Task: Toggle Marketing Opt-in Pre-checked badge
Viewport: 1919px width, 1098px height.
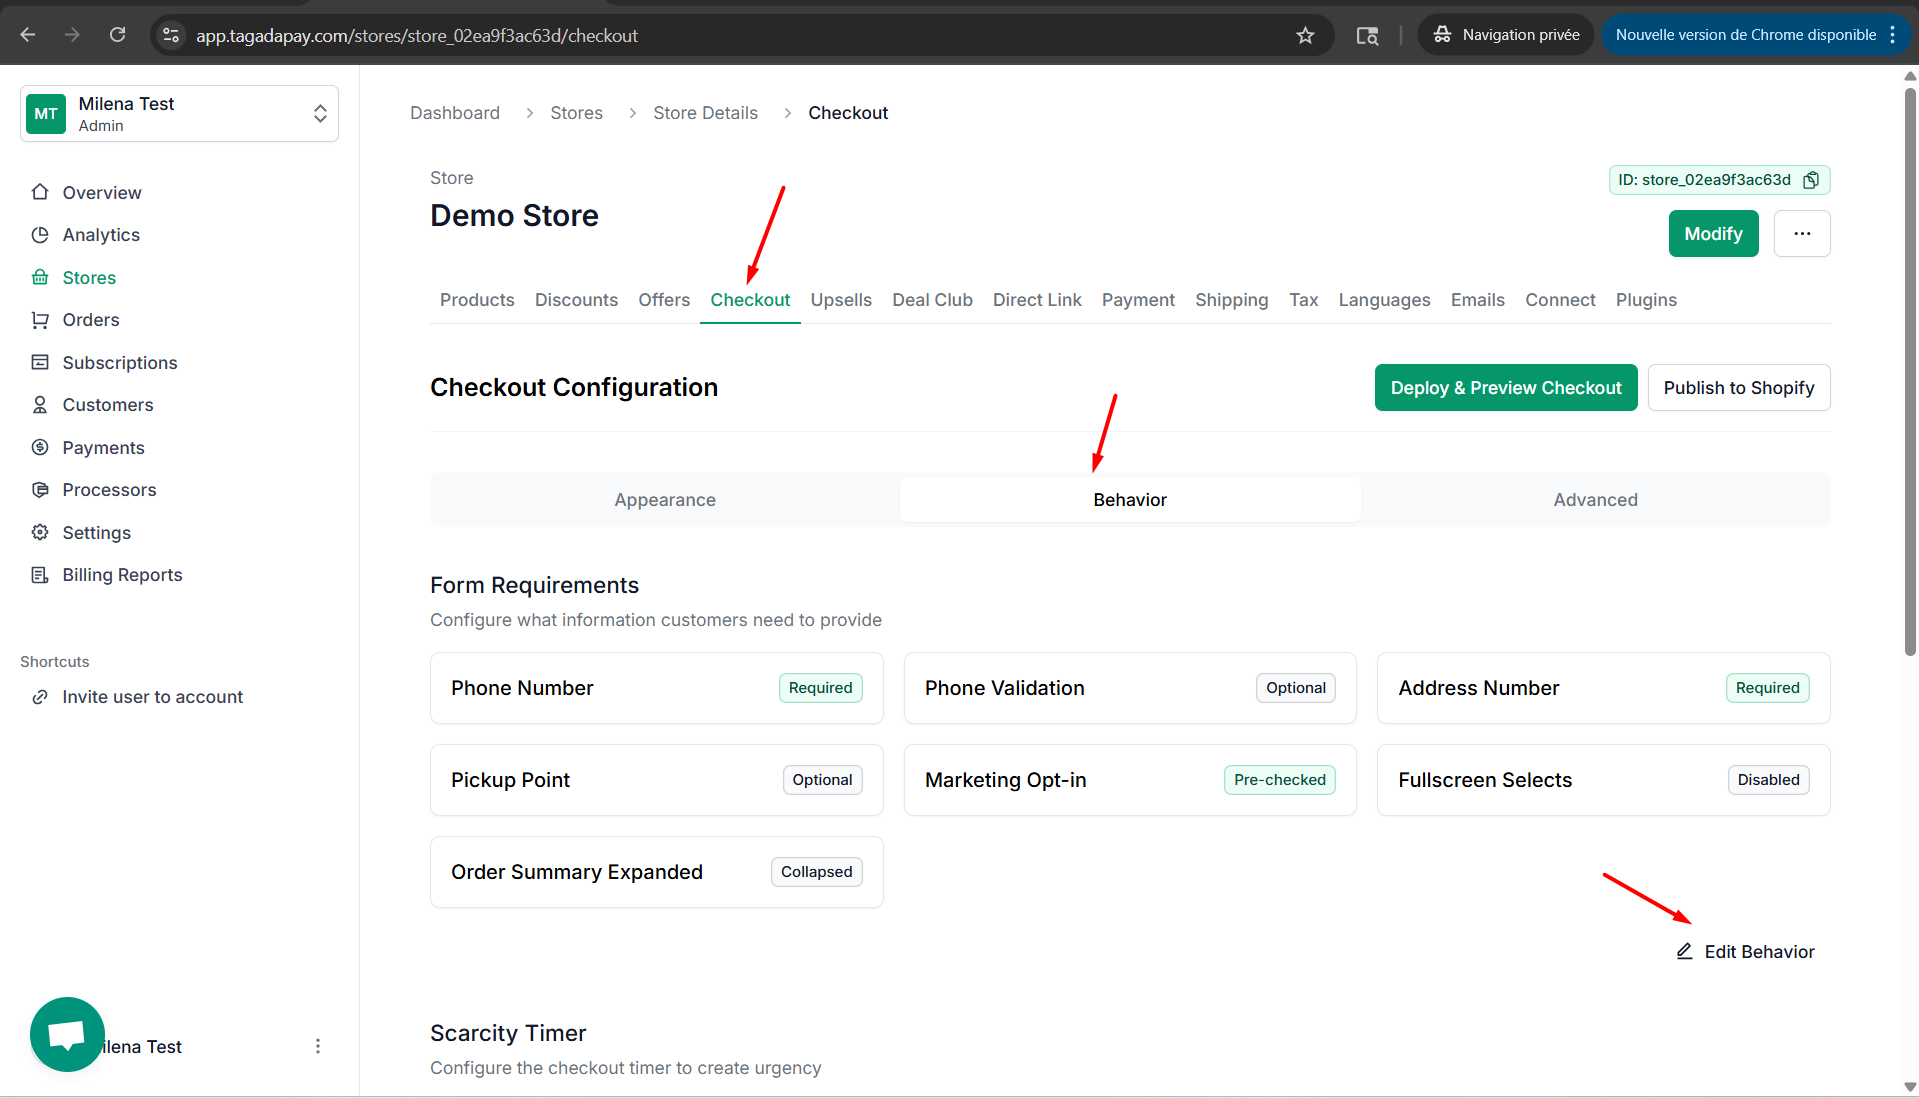Action: click(x=1279, y=780)
